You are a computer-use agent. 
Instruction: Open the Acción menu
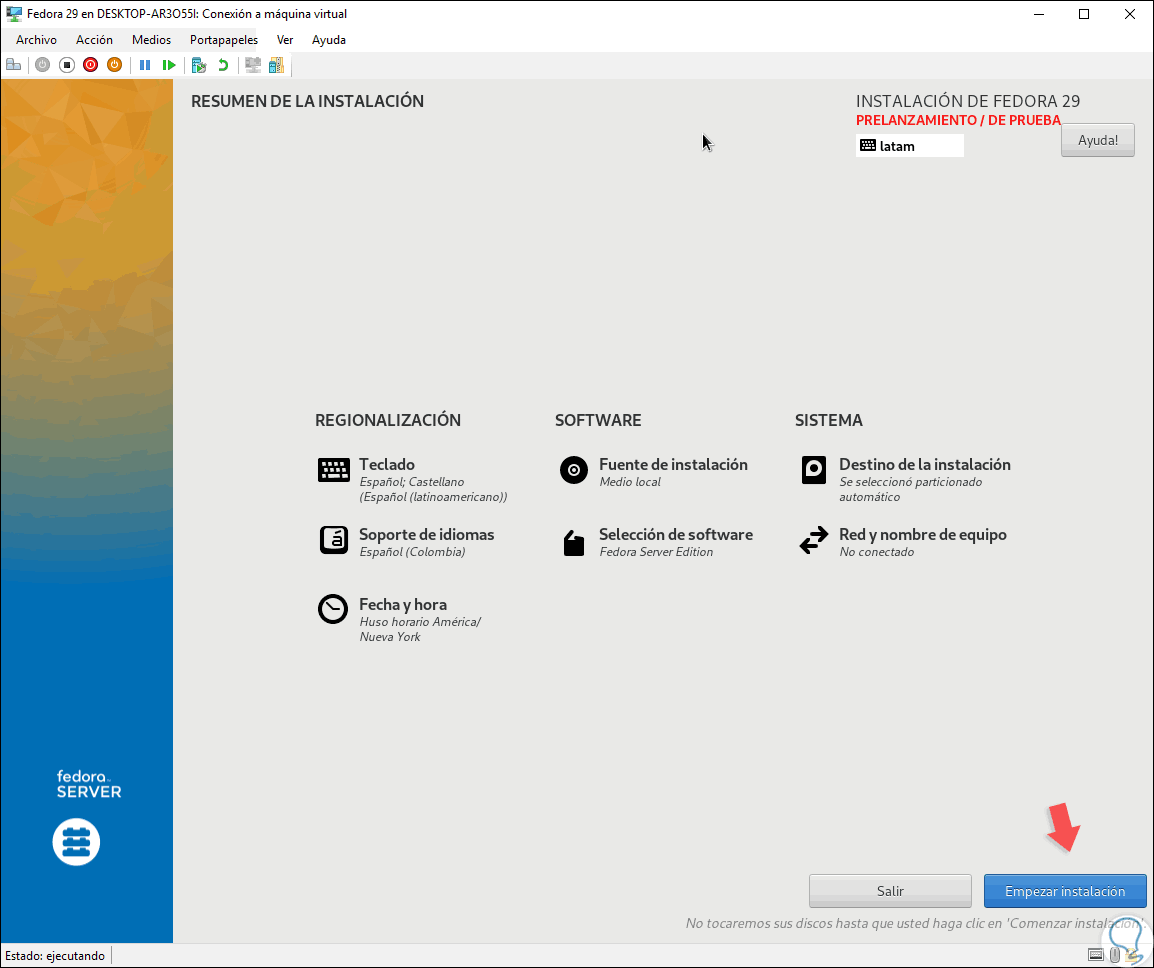click(94, 40)
